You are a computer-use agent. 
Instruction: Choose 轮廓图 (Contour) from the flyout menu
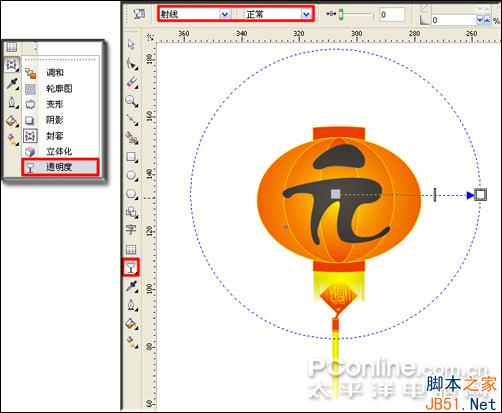[x=61, y=89]
